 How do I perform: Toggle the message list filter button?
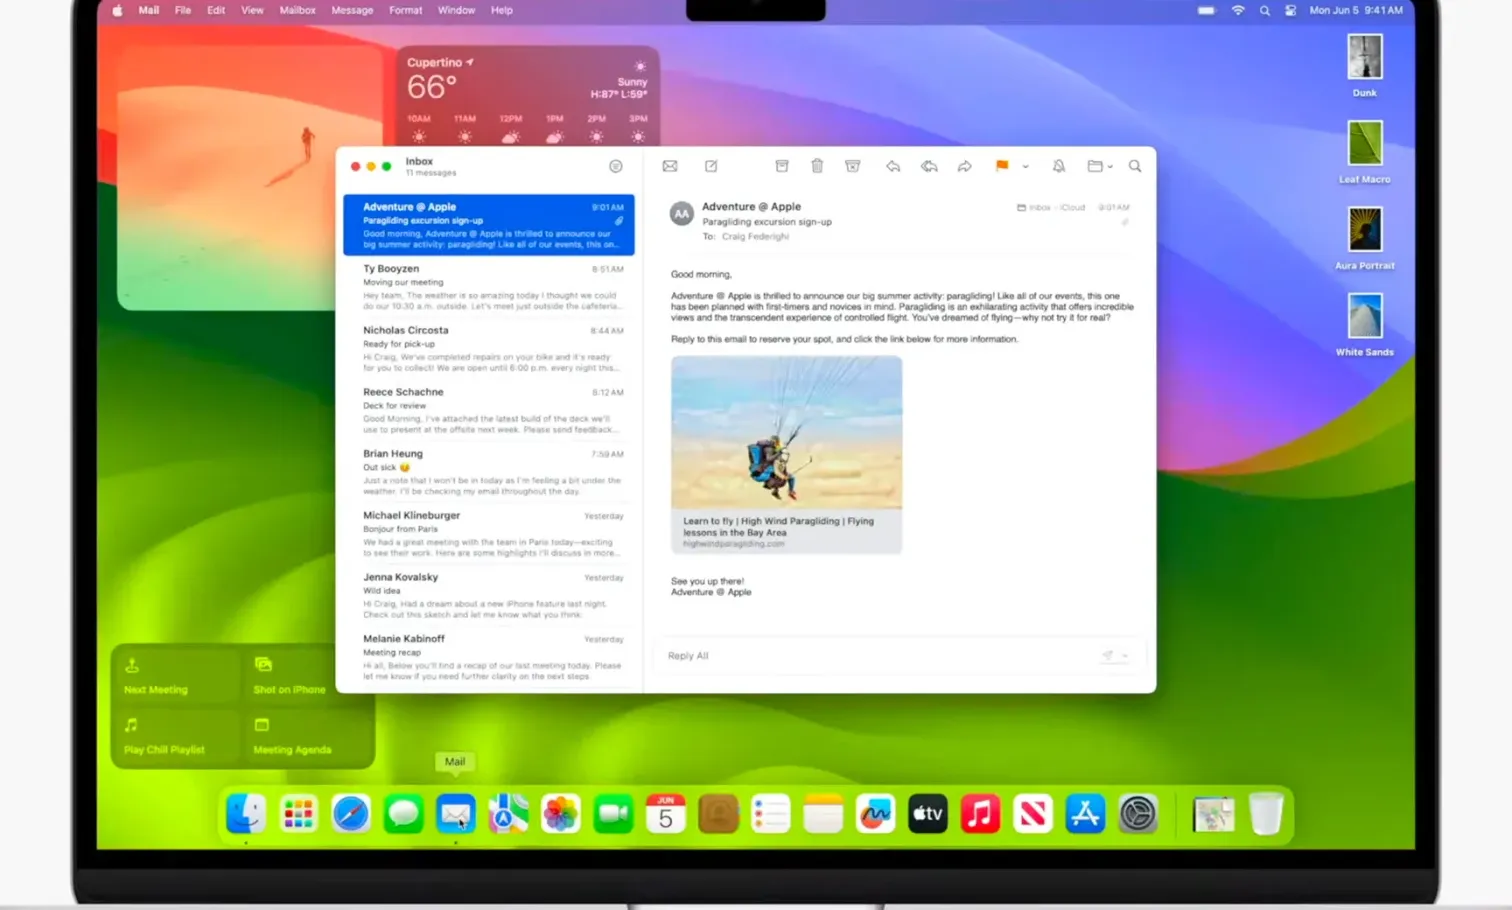(x=616, y=166)
